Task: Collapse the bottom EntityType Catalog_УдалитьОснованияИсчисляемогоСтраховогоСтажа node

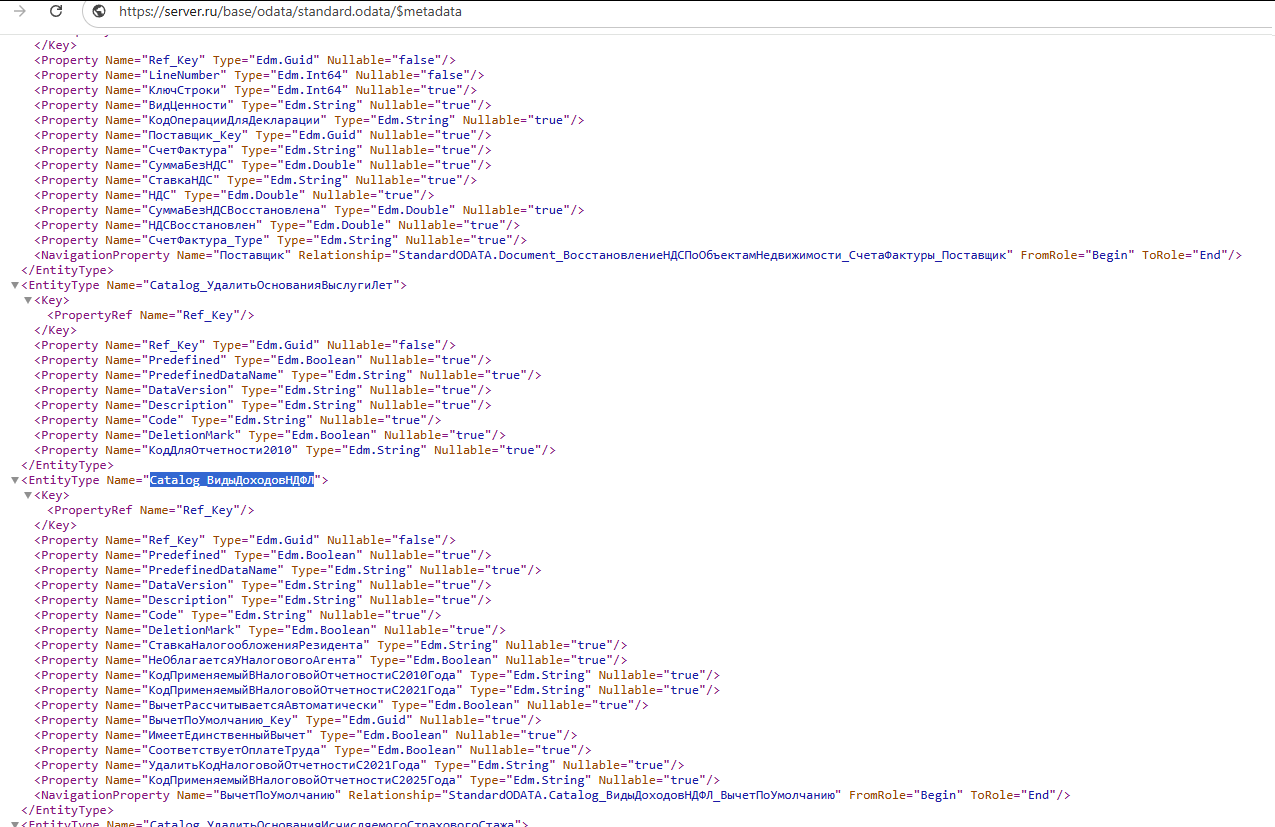Action: (x=14, y=824)
